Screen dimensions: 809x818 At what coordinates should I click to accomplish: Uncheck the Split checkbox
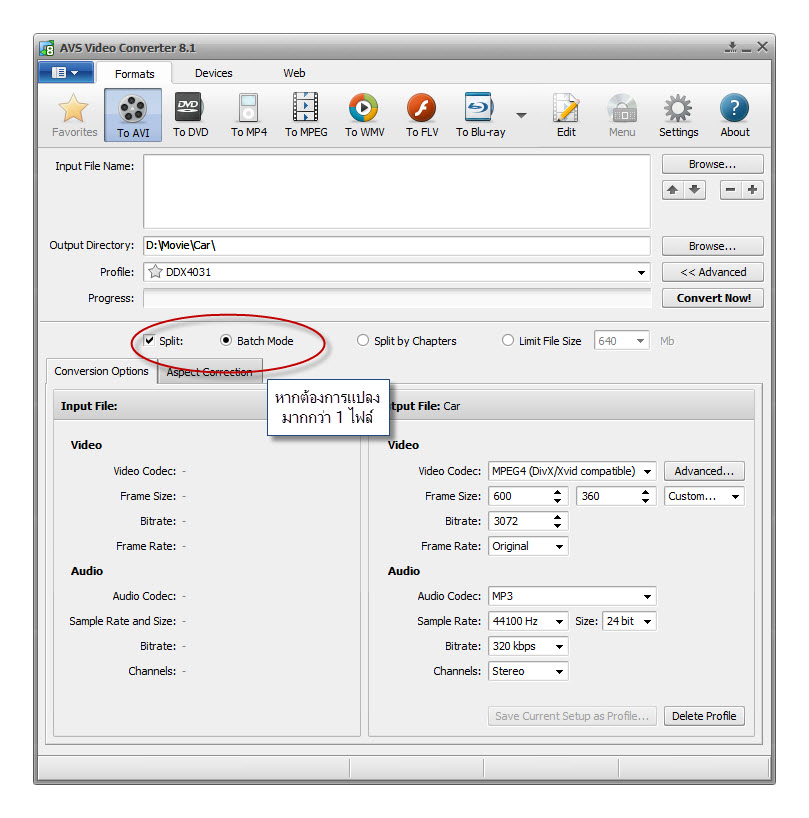point(149,341)
